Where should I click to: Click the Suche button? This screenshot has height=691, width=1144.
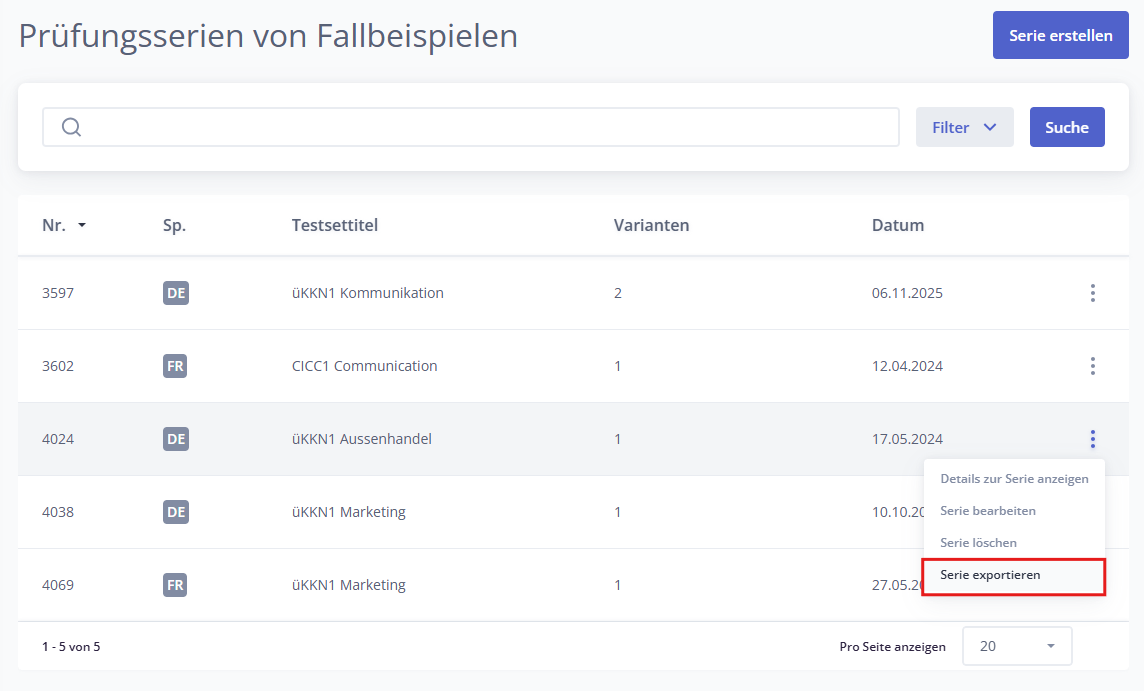pyautogui.click(x=1066, y=127)
